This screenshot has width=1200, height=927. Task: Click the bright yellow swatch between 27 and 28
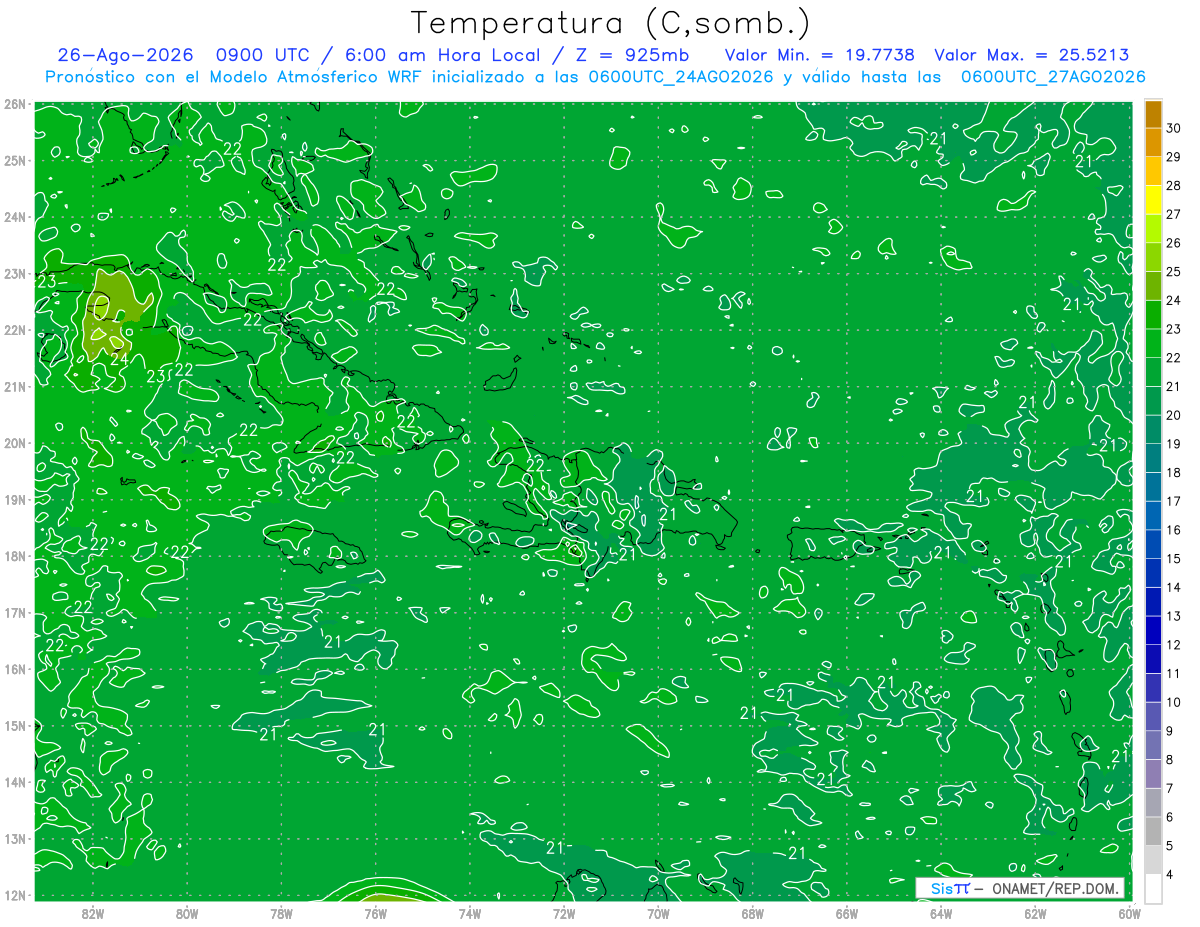pyautogui.click(x=1153, y=200)
